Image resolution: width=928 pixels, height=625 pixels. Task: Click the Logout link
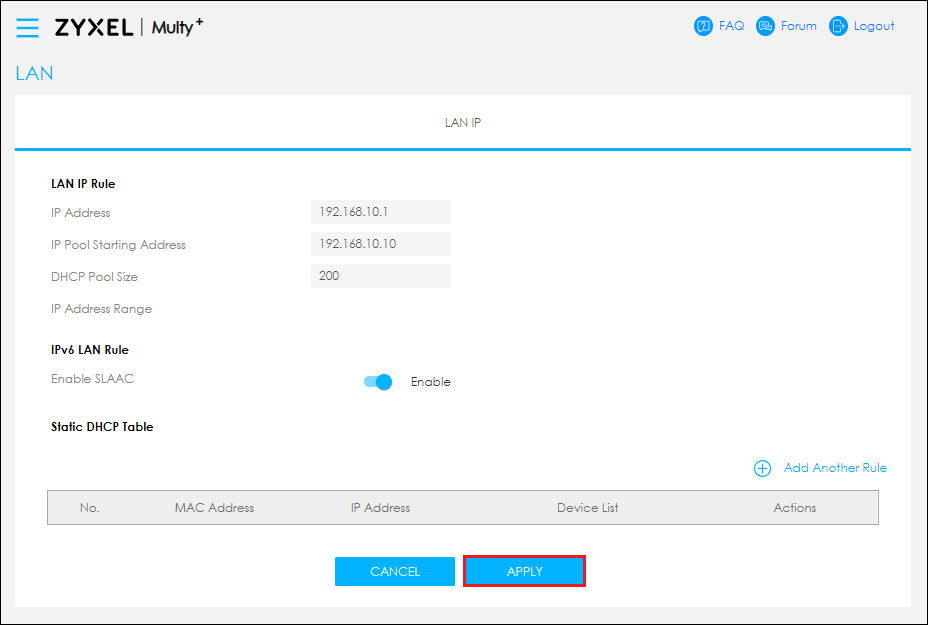[874, 26]
